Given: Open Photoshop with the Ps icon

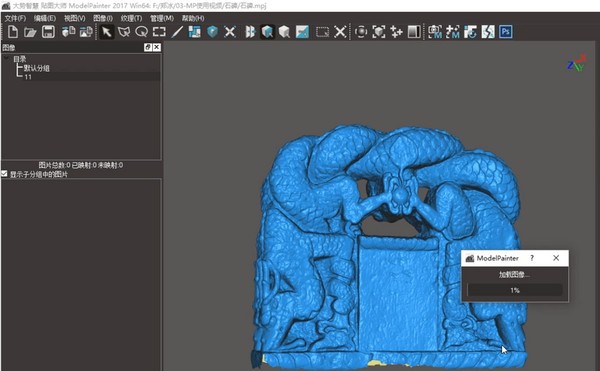Looking at the screenshot, I should [x=505, y=32].
